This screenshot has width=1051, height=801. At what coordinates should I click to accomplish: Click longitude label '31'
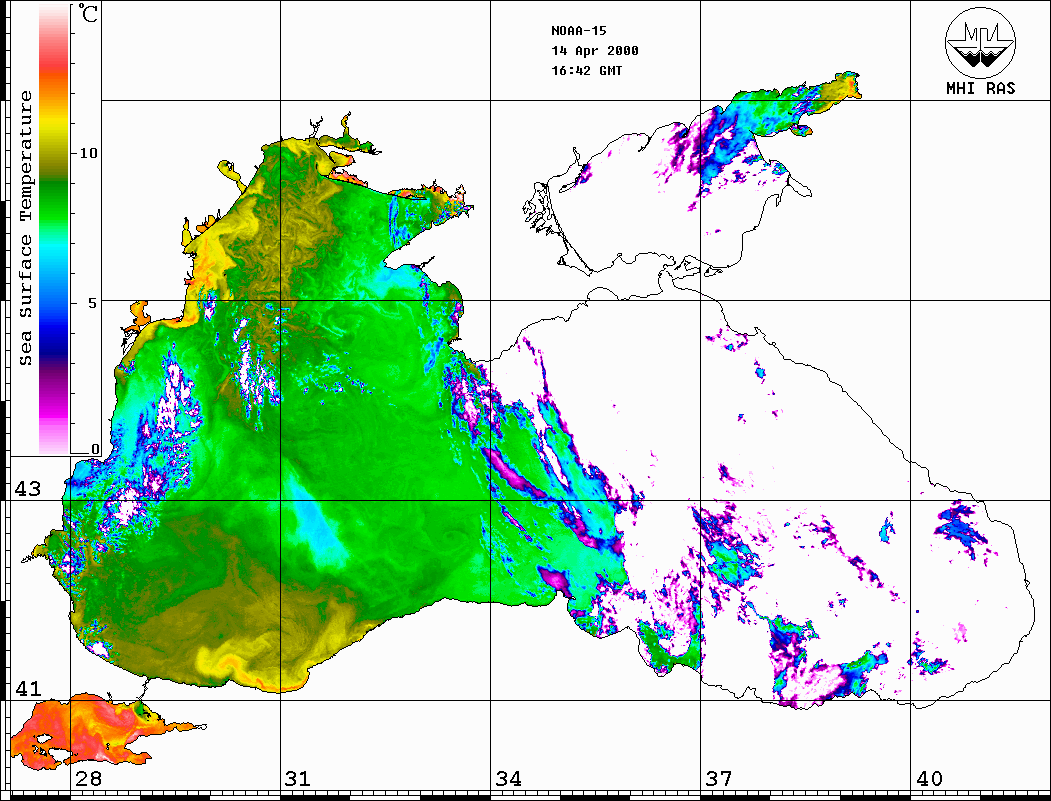point(298,778)
